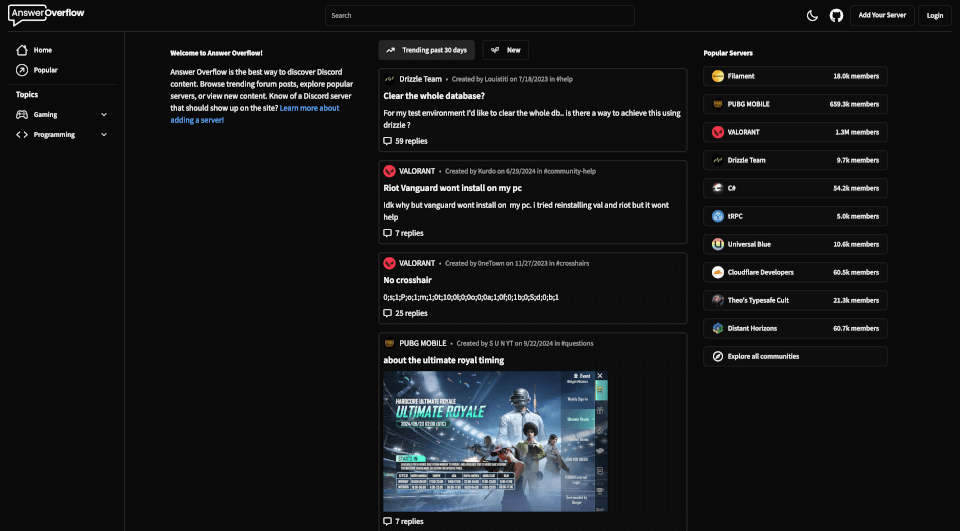The height and width of the screenshot is (531, 960).
Task: Open the Clear the whole database? post
Action: 434,96
